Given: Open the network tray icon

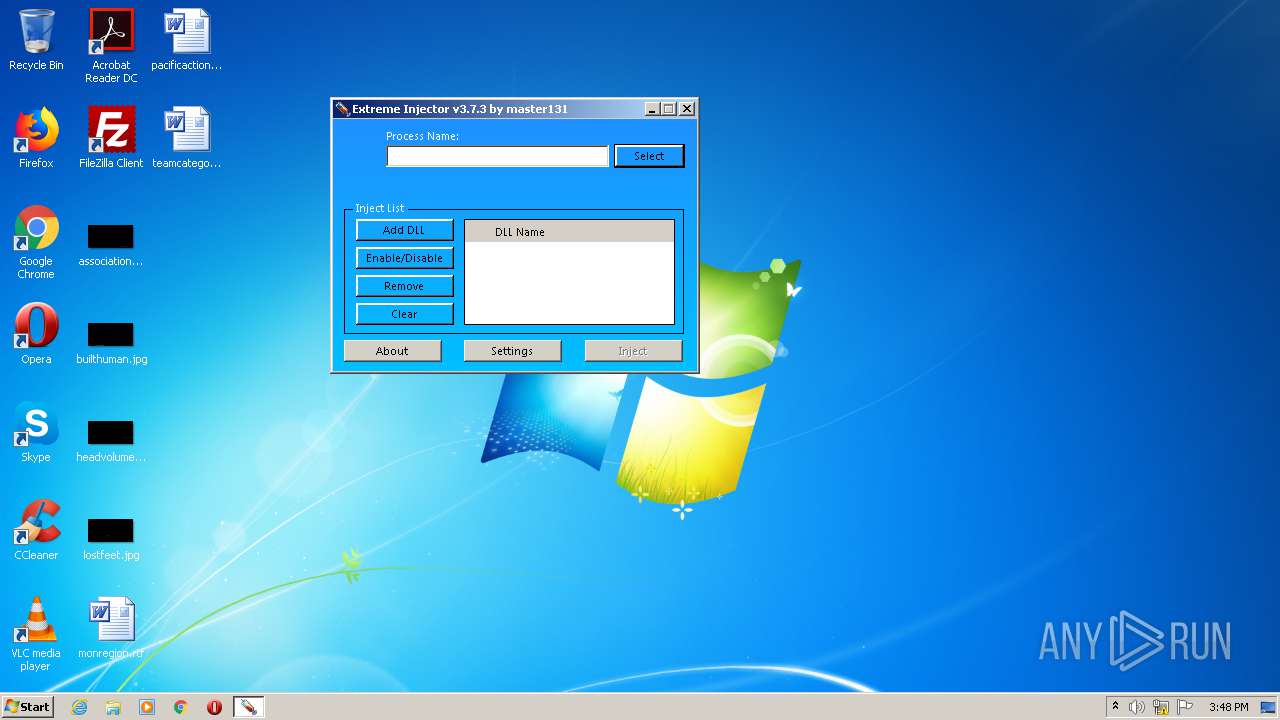Looking at the screenshot, I should (x=1161, y=707).
